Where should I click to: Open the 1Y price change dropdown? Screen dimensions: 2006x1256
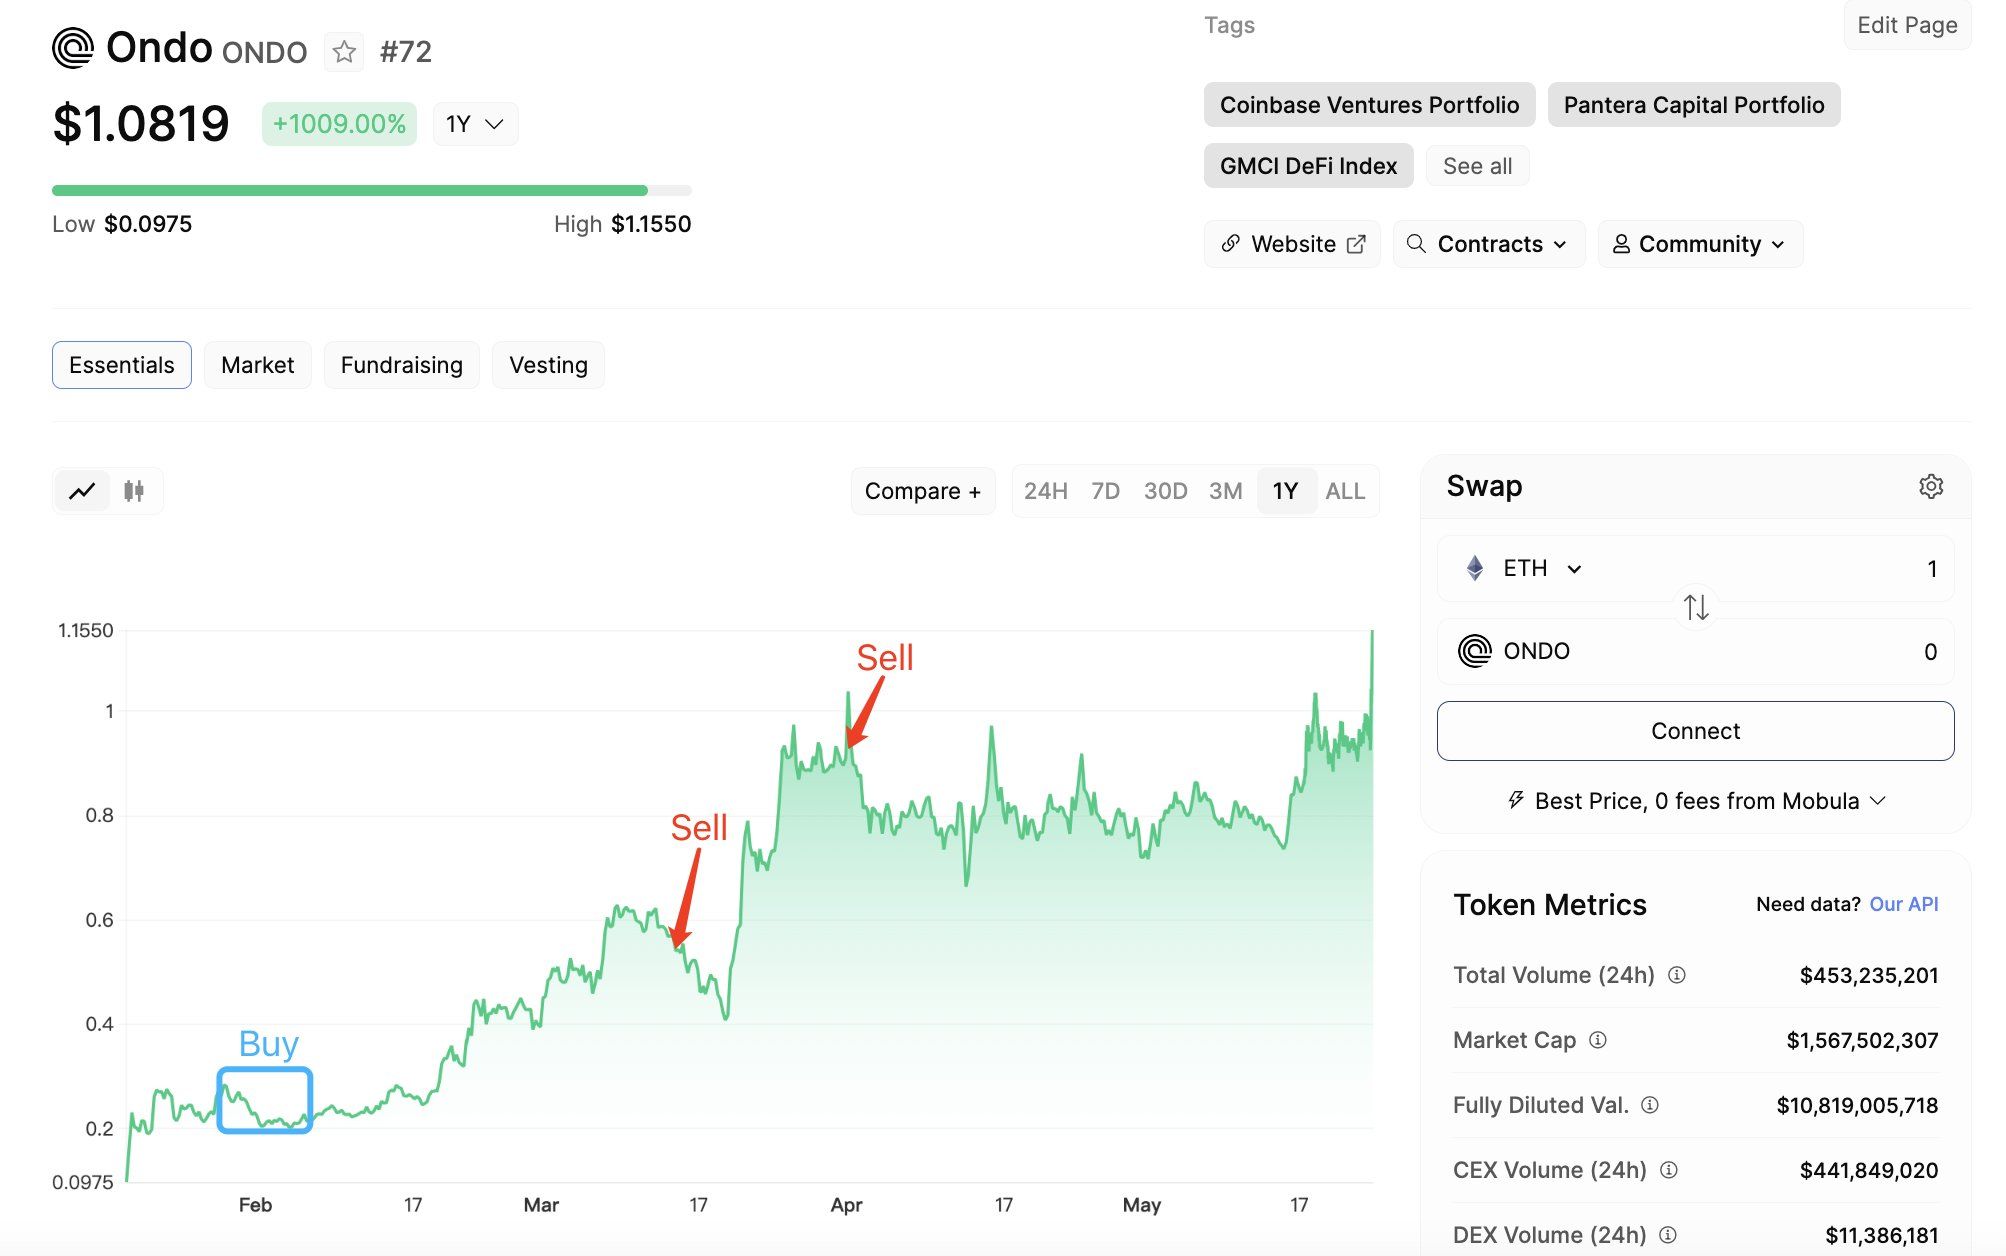(475, 124)
